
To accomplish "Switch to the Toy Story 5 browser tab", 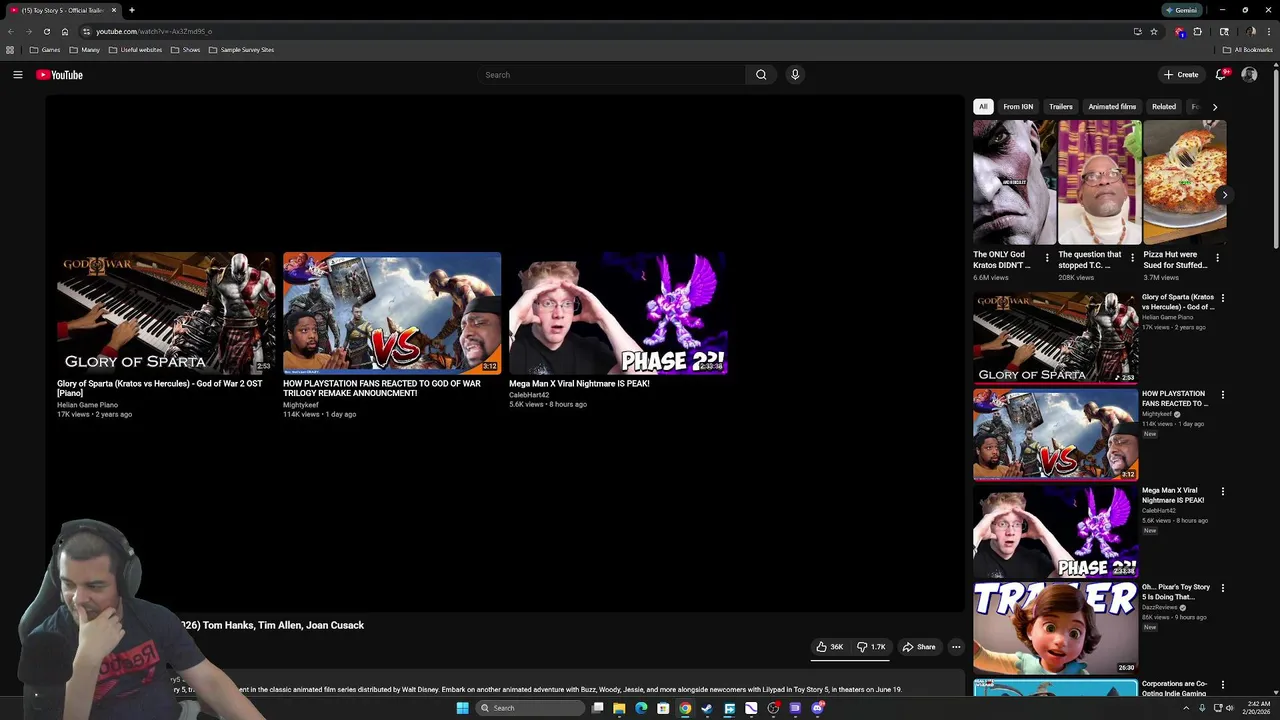I will [62, 10].
